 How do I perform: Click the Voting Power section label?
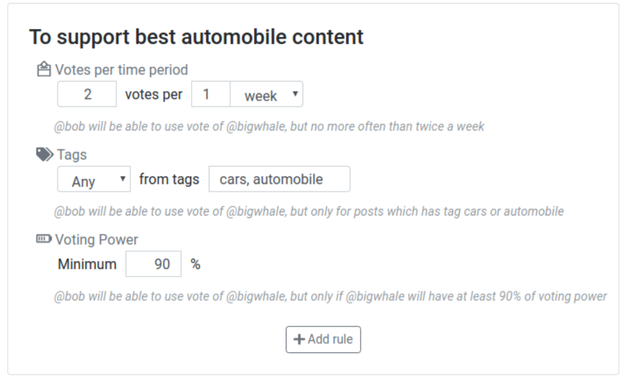click(x=97, y=239)
